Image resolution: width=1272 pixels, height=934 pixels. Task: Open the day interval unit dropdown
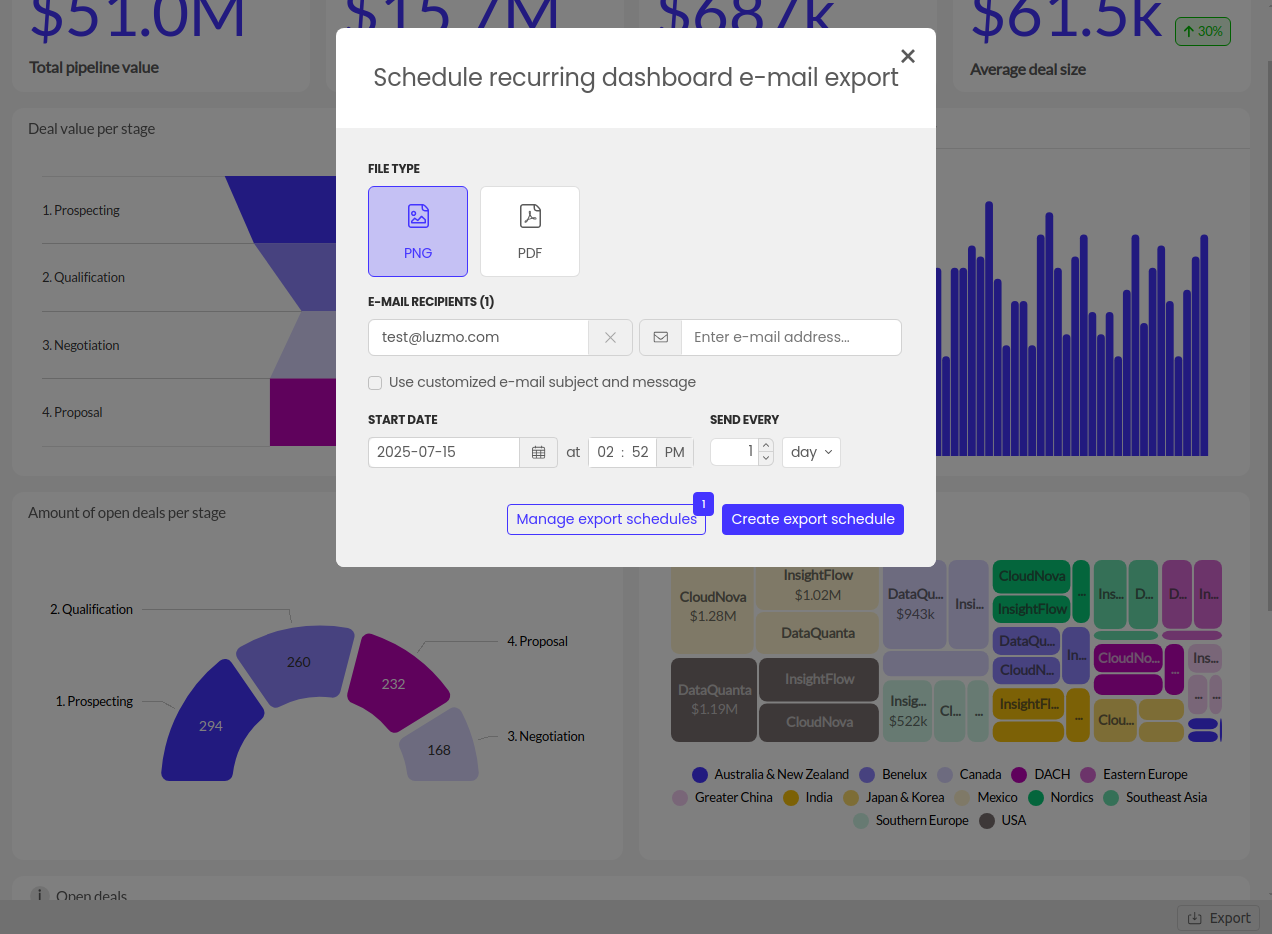(811, 452)
